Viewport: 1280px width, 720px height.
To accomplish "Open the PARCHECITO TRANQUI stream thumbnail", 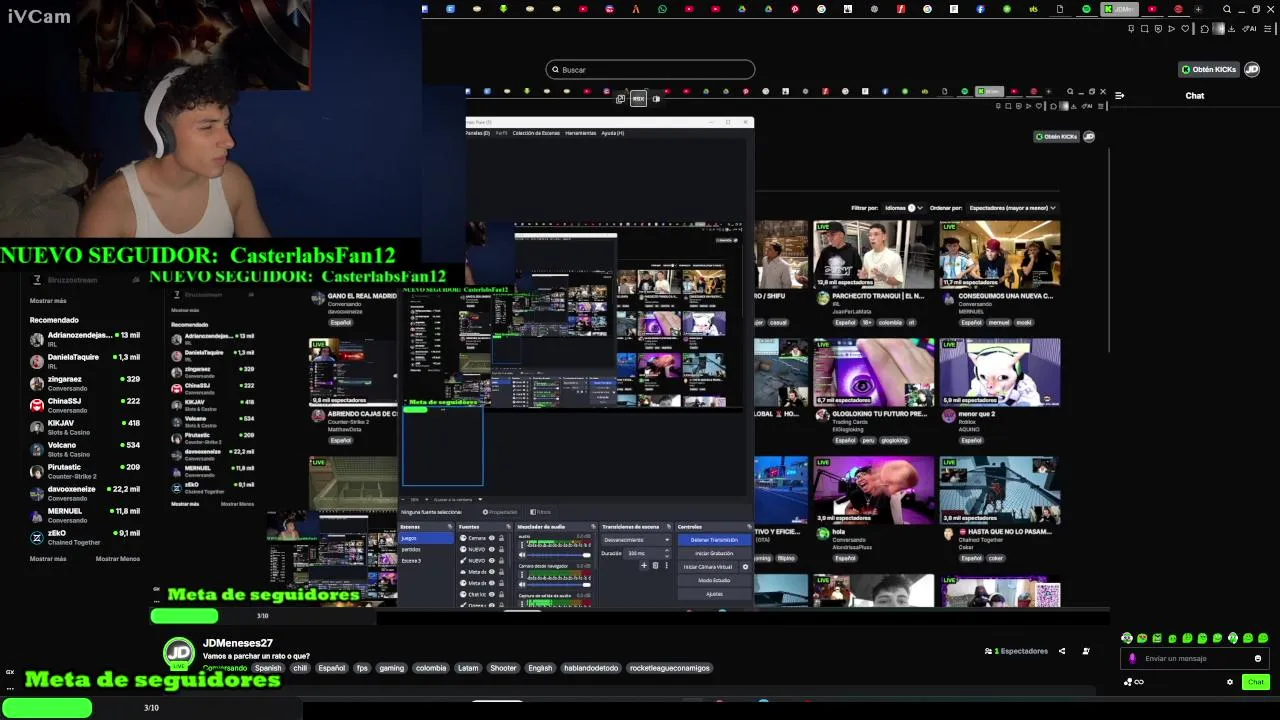I will [x=874, y=254].
